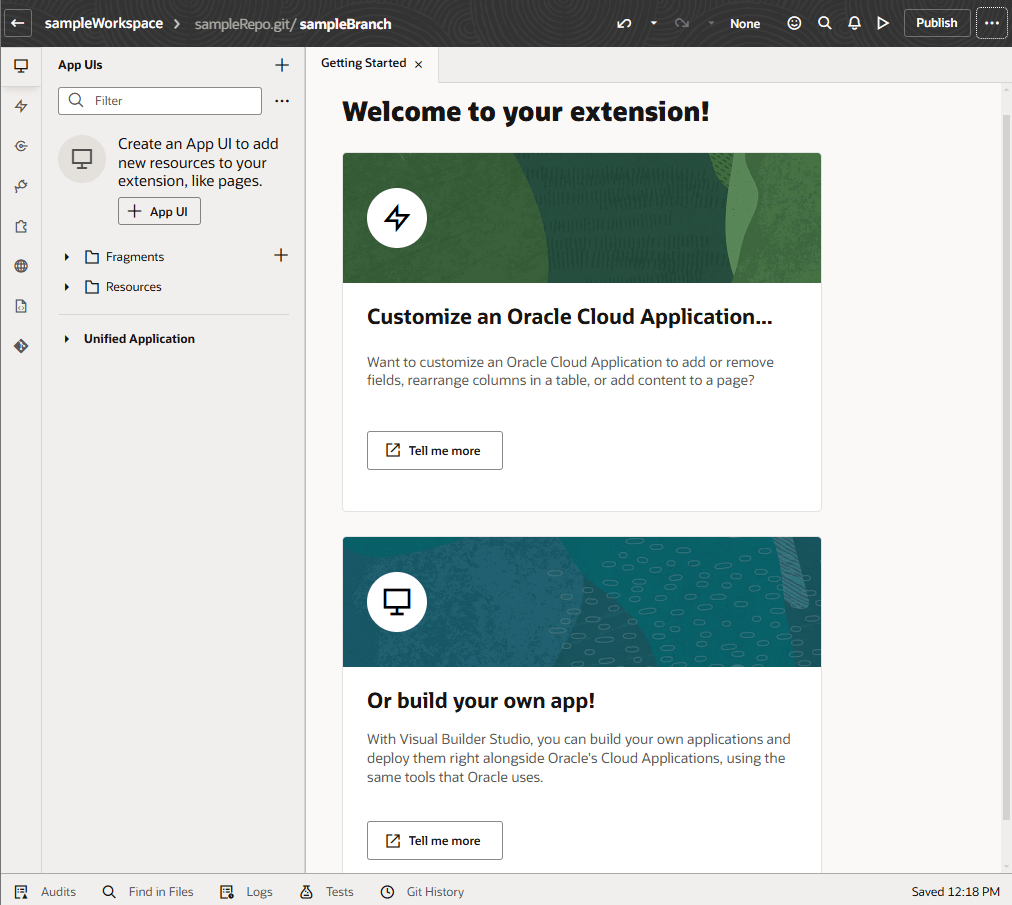
Task: Expand the Resources folder
Action: 66,286
